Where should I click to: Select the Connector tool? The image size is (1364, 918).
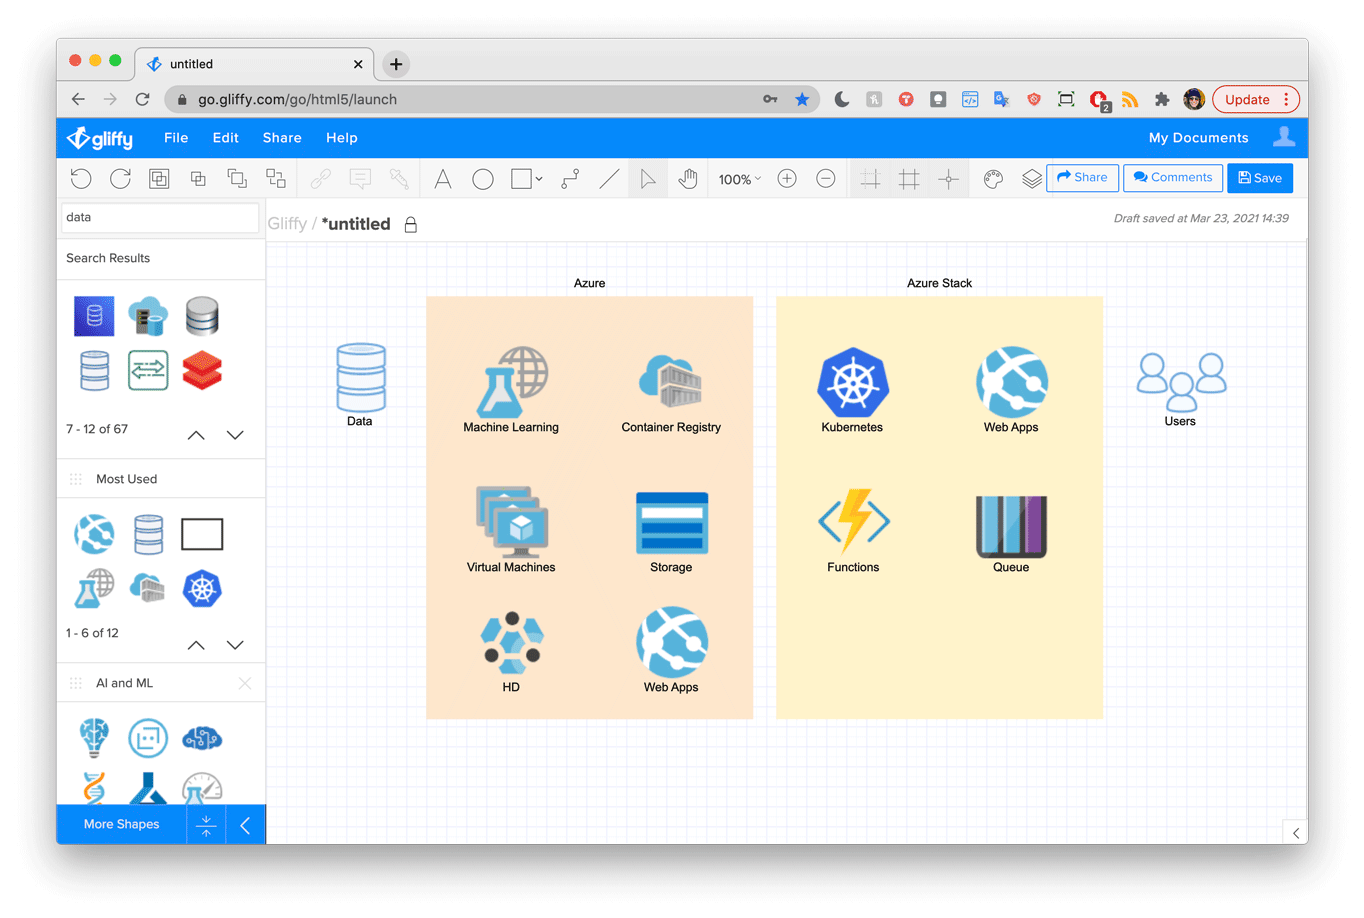coord(570,179)
